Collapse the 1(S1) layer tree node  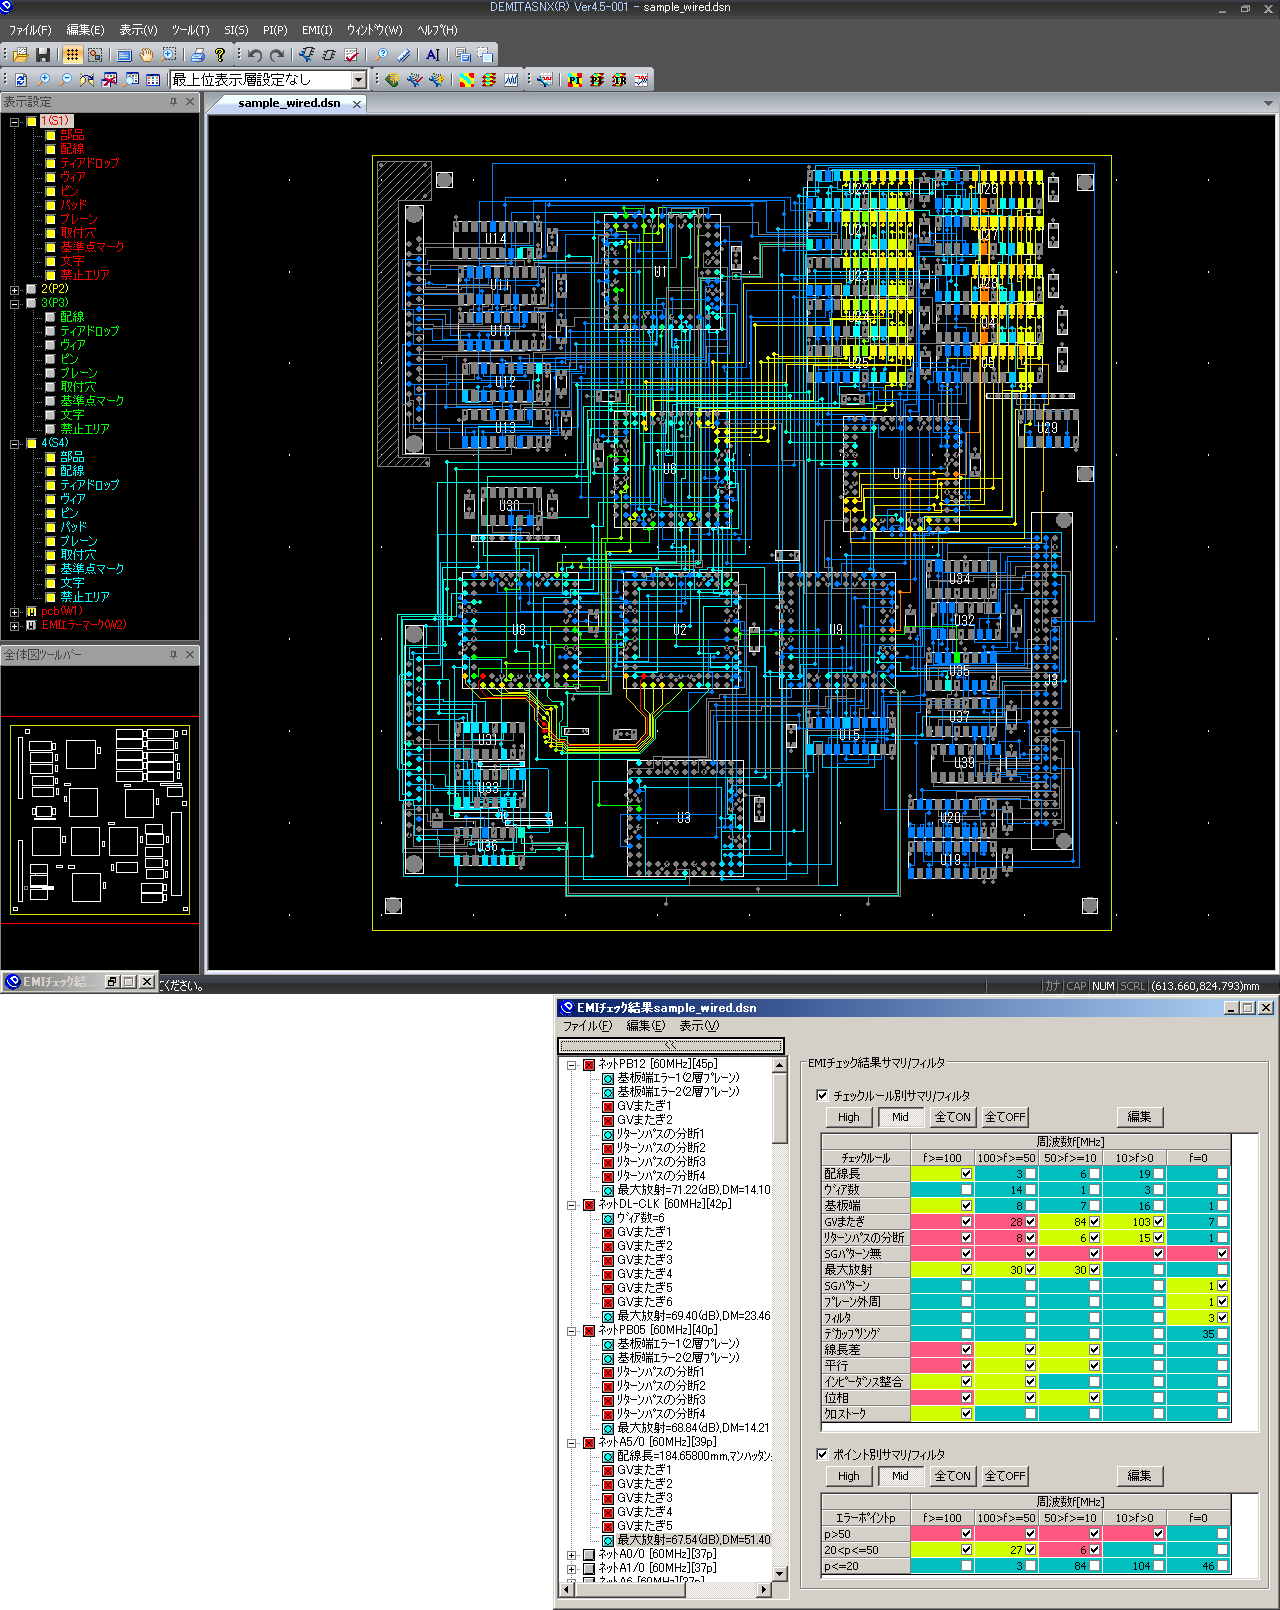[15, 122]
